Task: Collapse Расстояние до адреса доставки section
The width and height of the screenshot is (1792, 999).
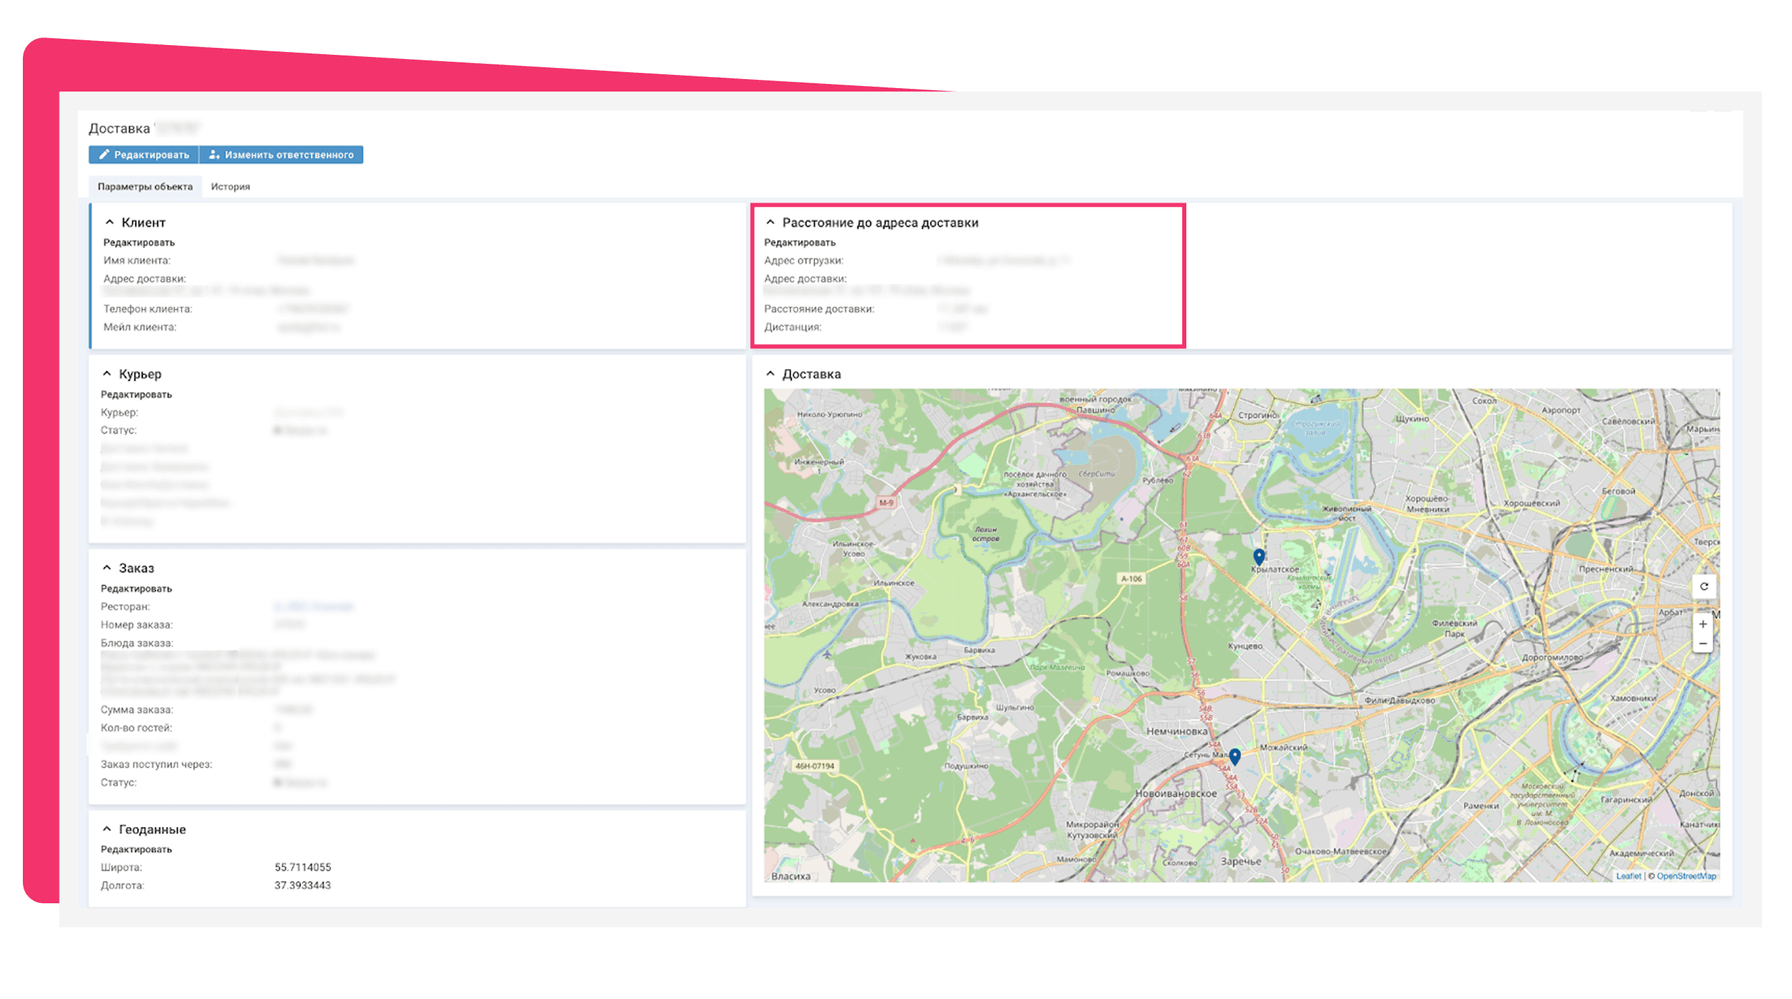Action: pyautogui.click(x=770, y=223)
